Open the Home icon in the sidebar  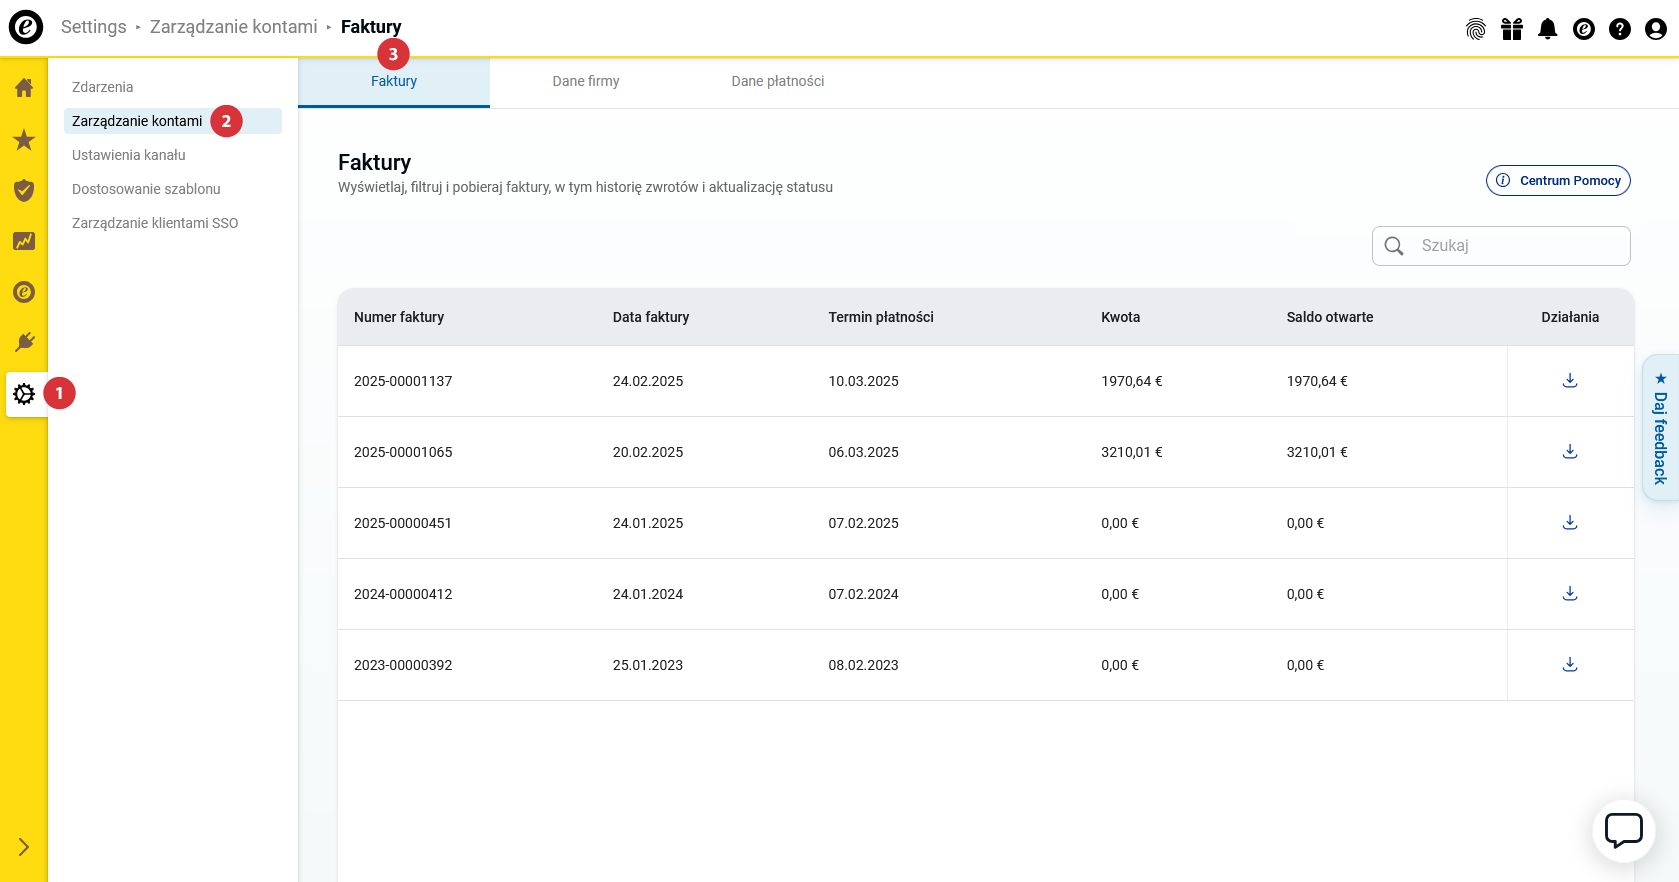24,88
